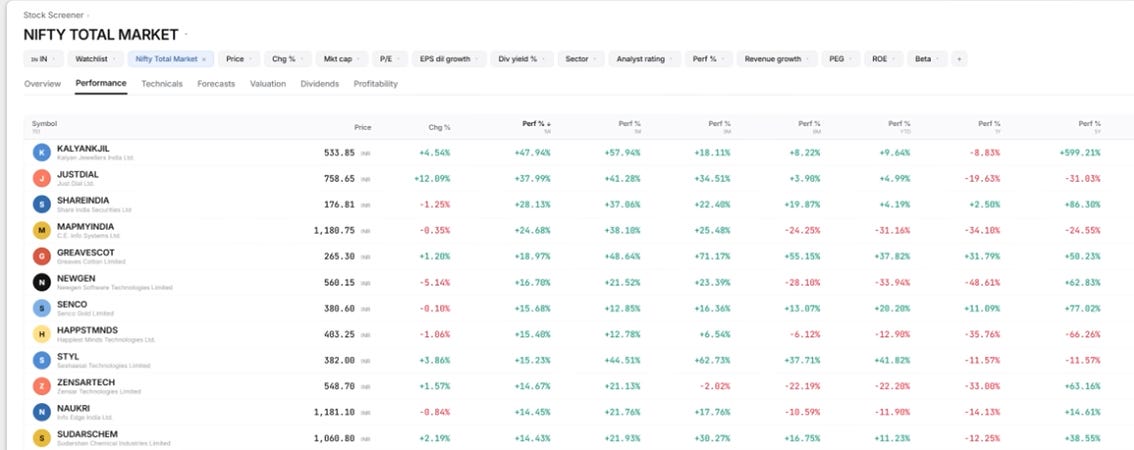Switch to the Technicals tab
The height and width of the screenshot is (450, 1134).
[x=162, y=84]
